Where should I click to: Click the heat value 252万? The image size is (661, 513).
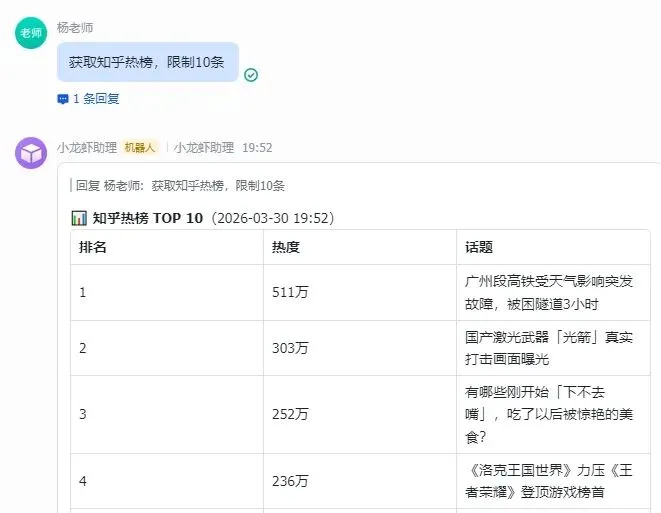coord(290,414)
